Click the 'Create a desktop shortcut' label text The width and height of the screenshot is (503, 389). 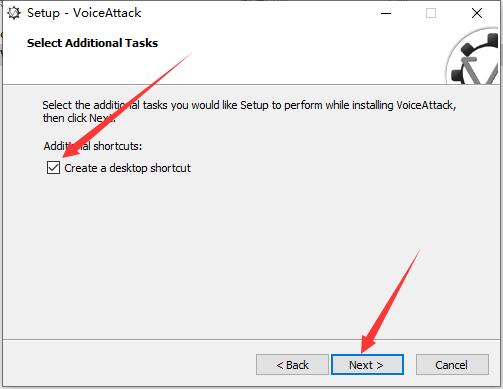click(x=127, y=168)
